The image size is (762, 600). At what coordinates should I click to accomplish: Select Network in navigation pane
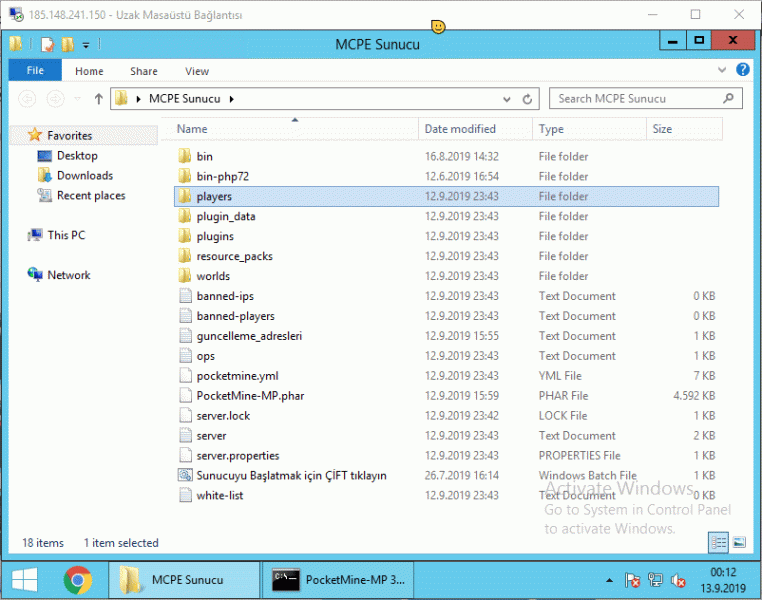pyautogui.click(x=69, y=275)
